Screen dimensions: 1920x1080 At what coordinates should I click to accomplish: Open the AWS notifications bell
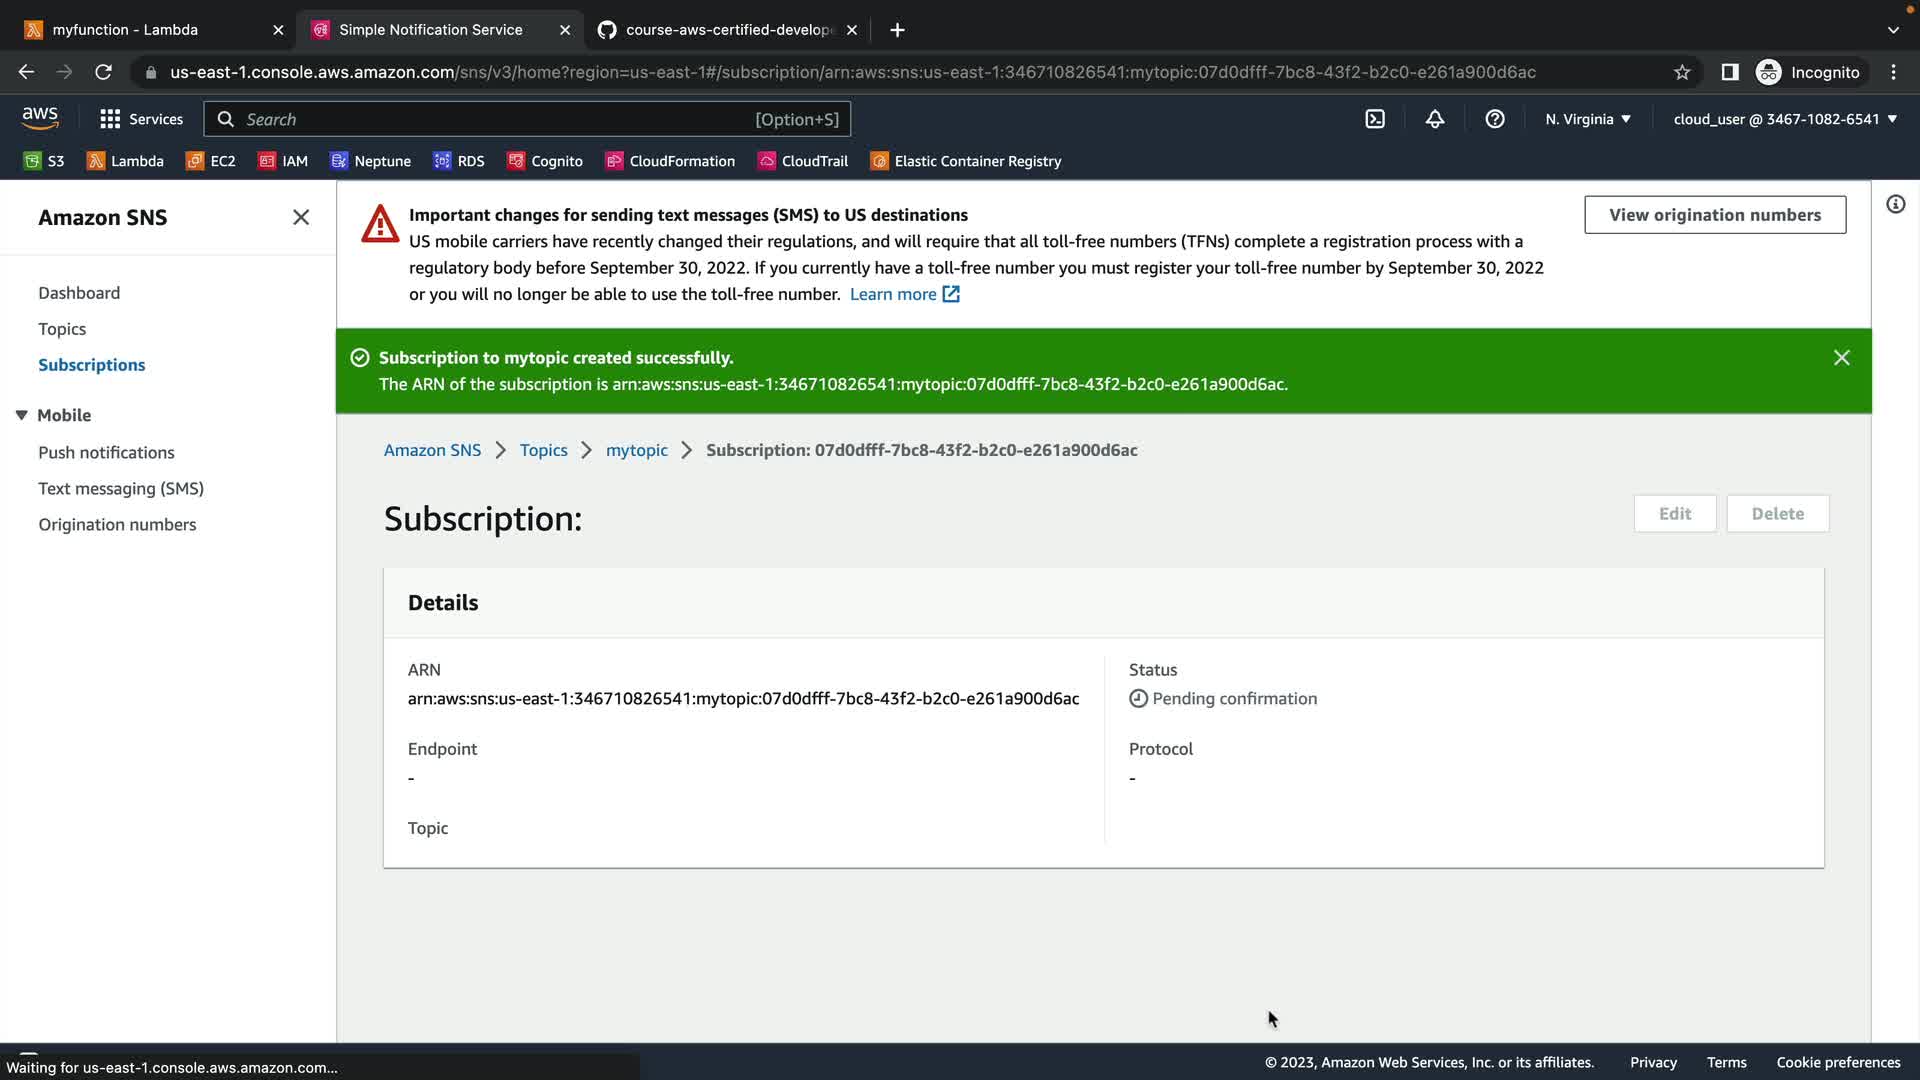1435,119
